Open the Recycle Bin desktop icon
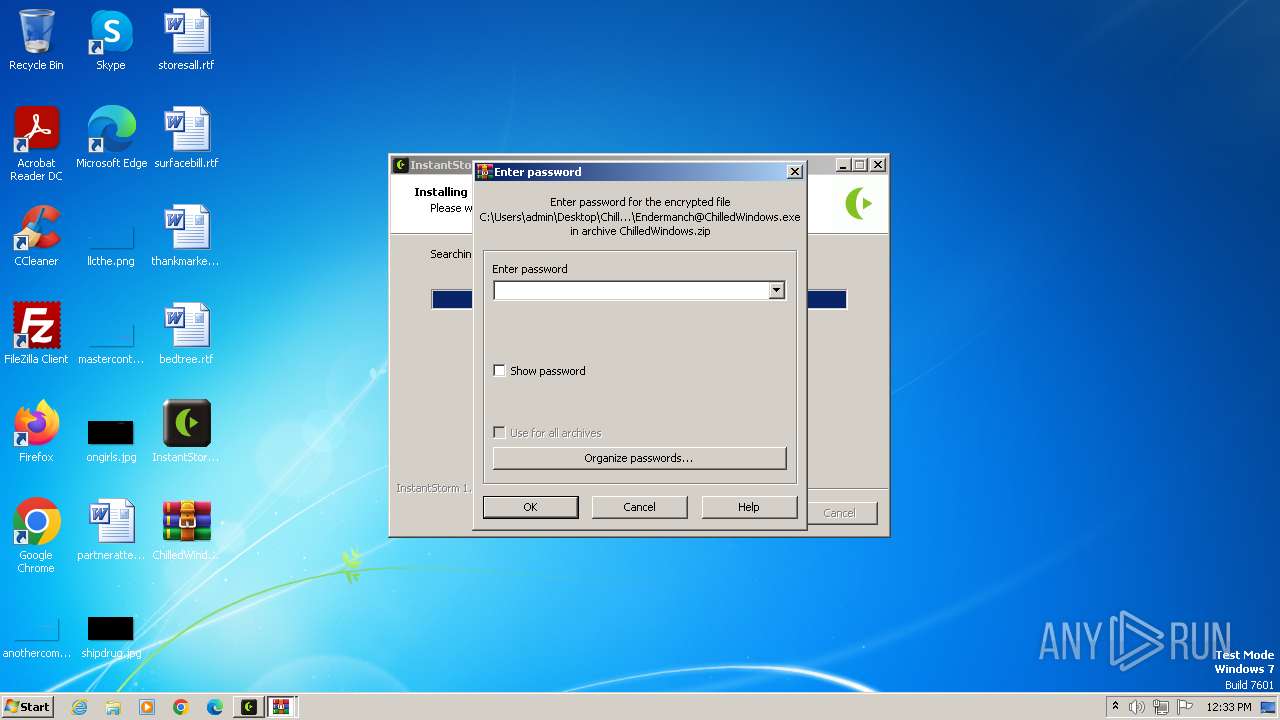Screen dimensions: 1280x720 click(36, 40)
